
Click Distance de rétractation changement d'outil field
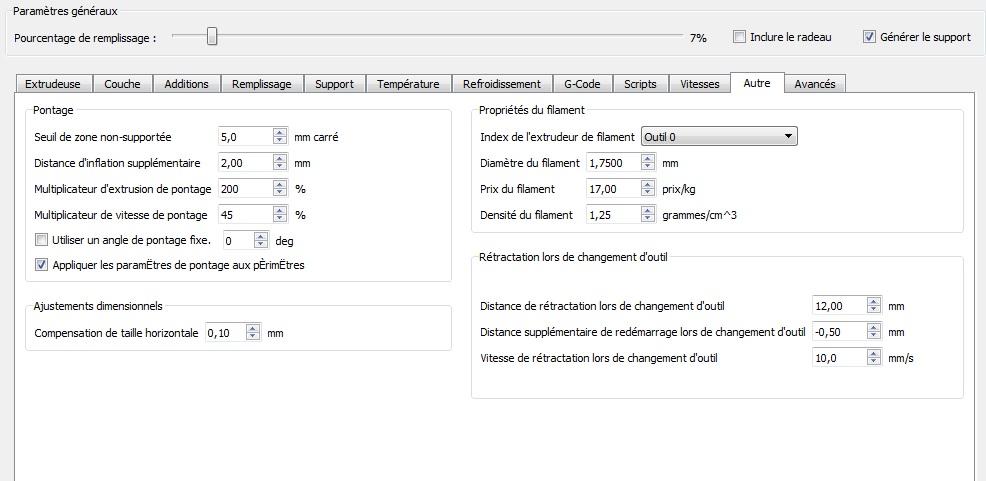839,306
